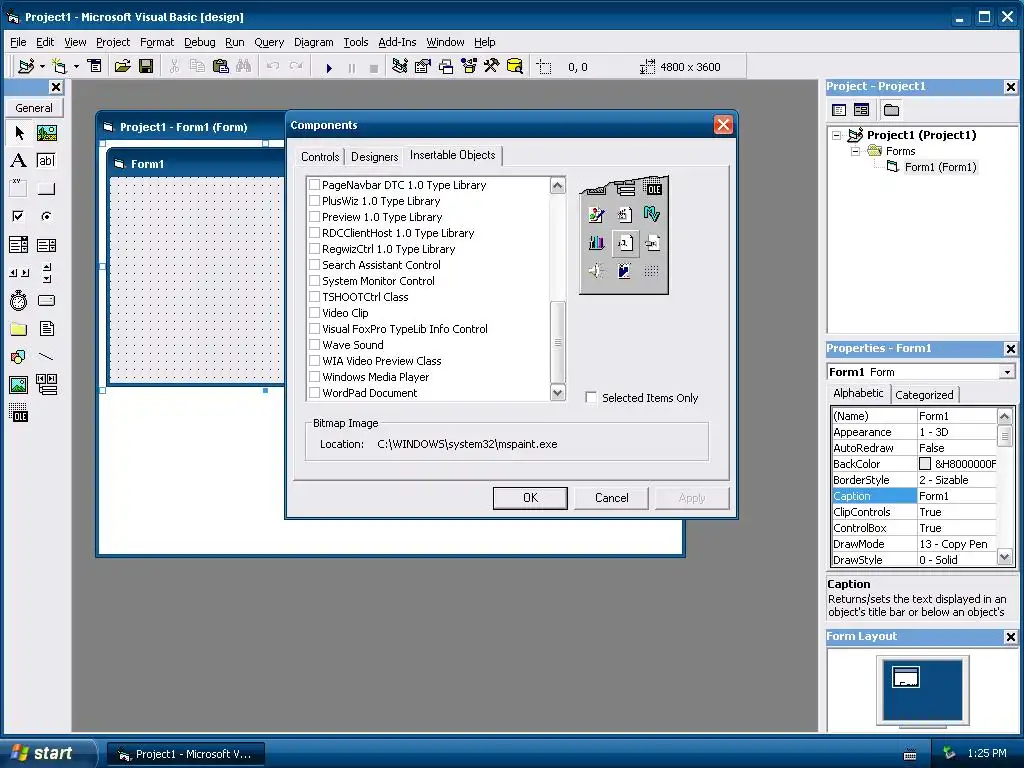Select the CommandButton control in the toolbox
This screenshot has height=768, width=1024.
click(x=46, y=189)
